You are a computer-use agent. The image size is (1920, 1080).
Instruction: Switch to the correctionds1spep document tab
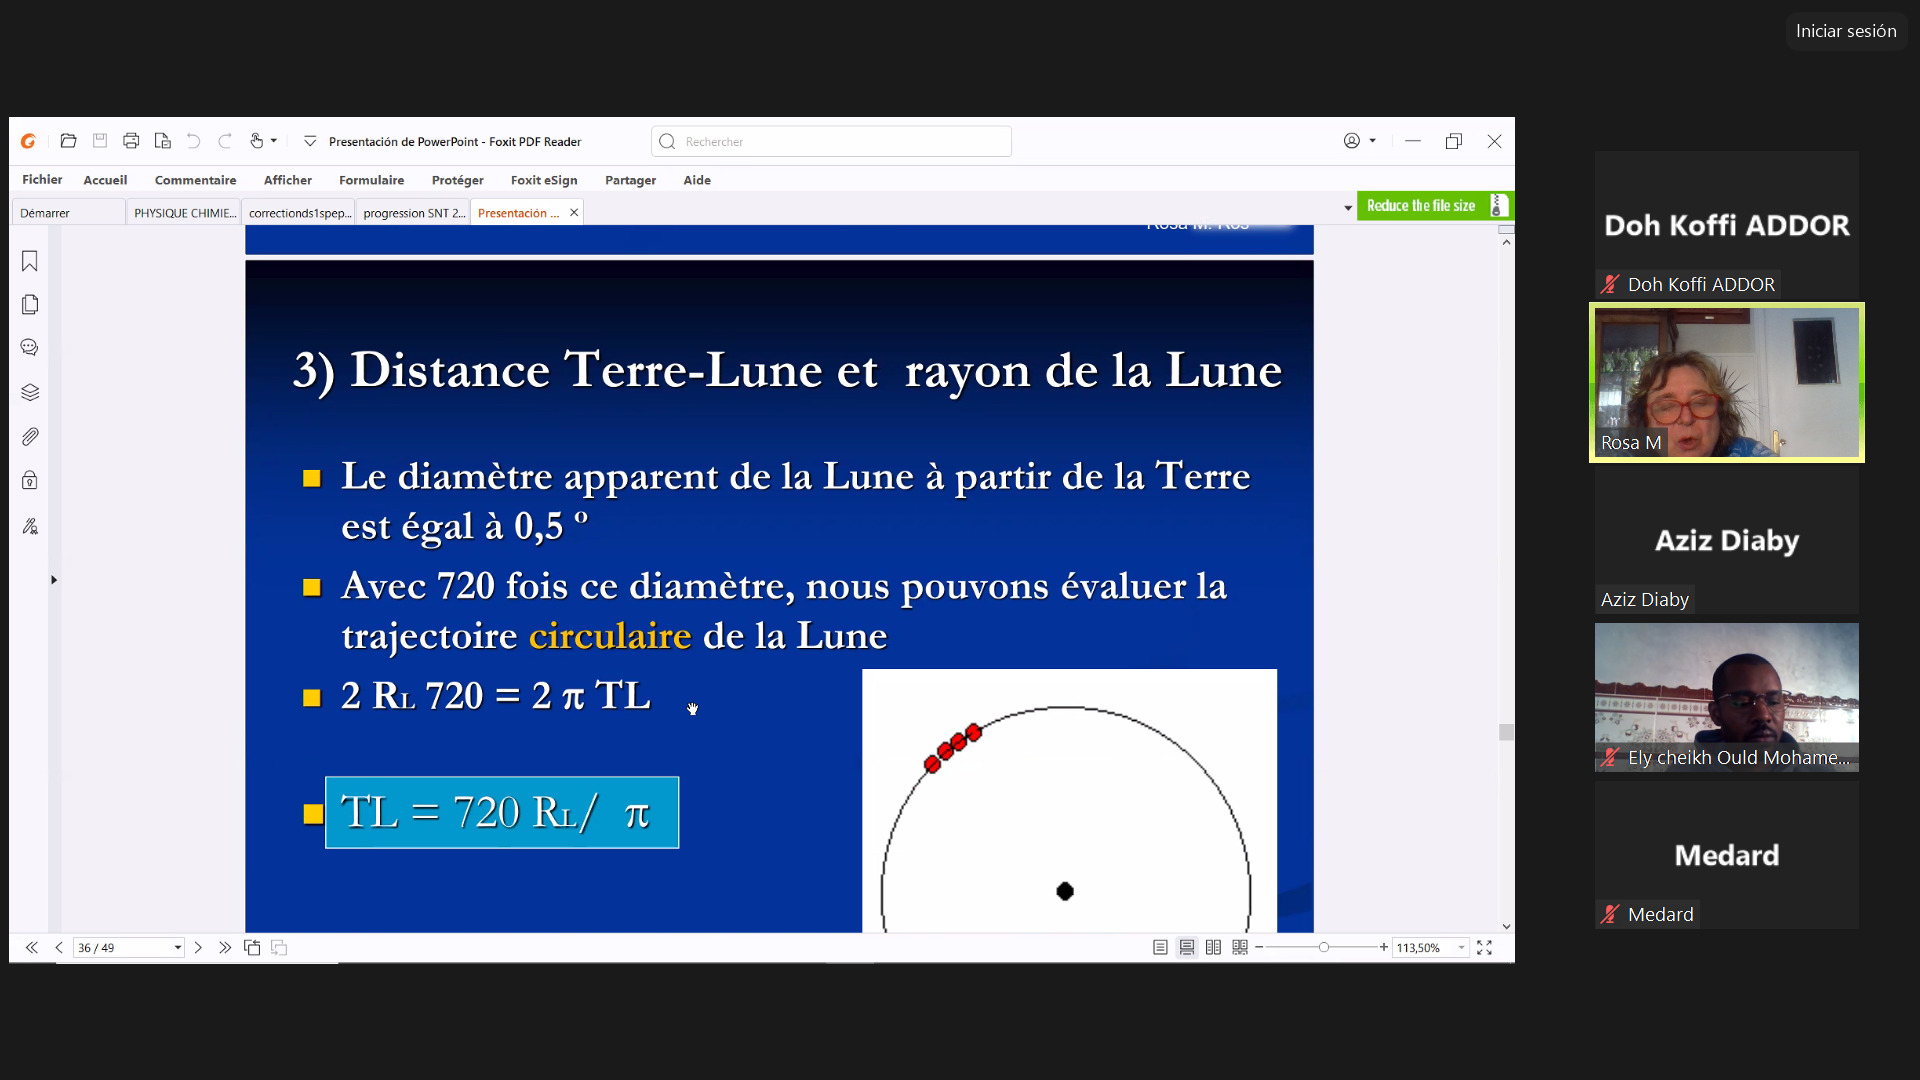pos(300,213)
